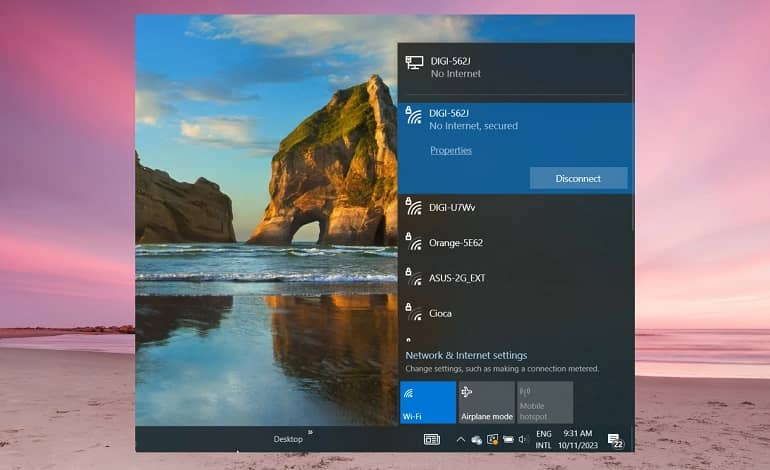Expand the Desktop toolbar chevron
This screenshot has width=770, height=470.
pyautogui.click(x=310, y=432)
